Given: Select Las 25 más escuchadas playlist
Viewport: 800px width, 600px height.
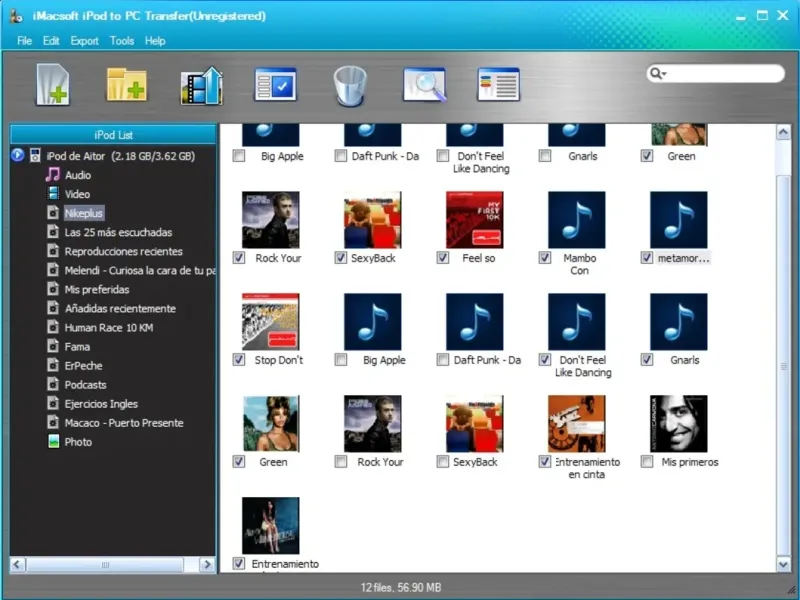Looking at the screenshot, I should point(118,233).
